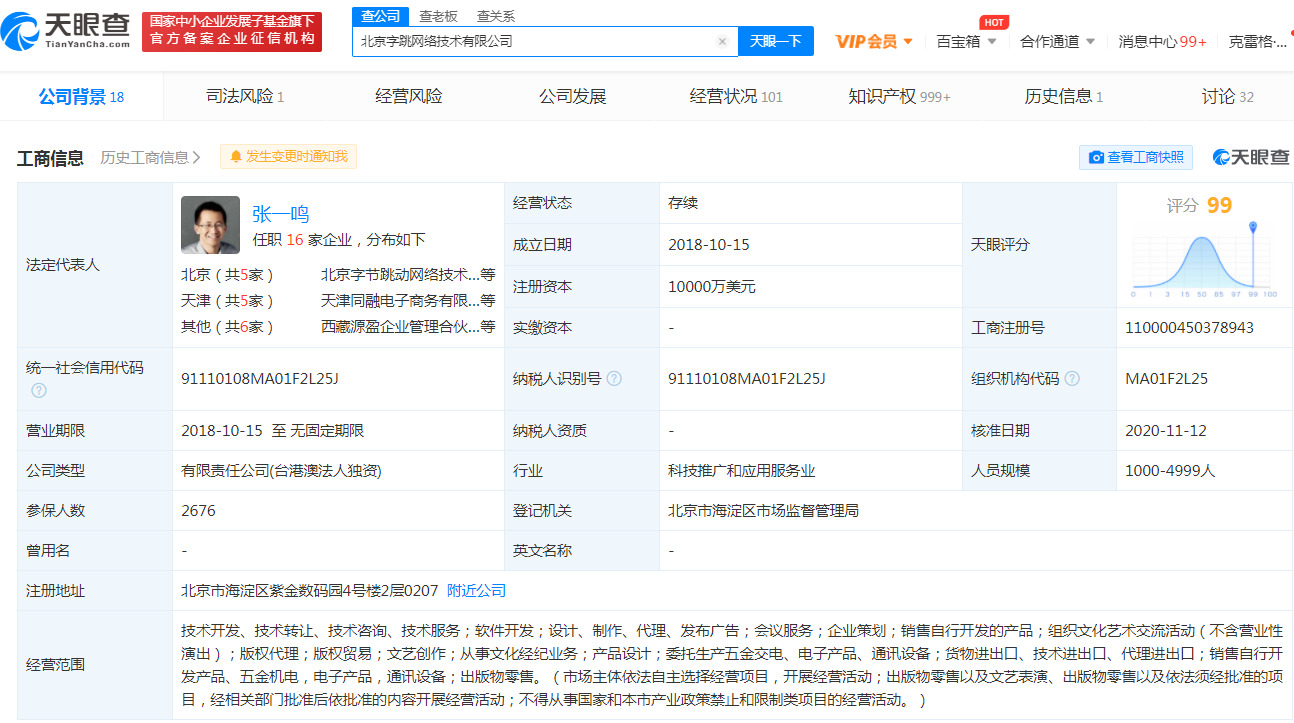This screenshot has height=723, width=1294.
Task: Click the 天眼评分 distribution chart
Action: (1203, 260)
